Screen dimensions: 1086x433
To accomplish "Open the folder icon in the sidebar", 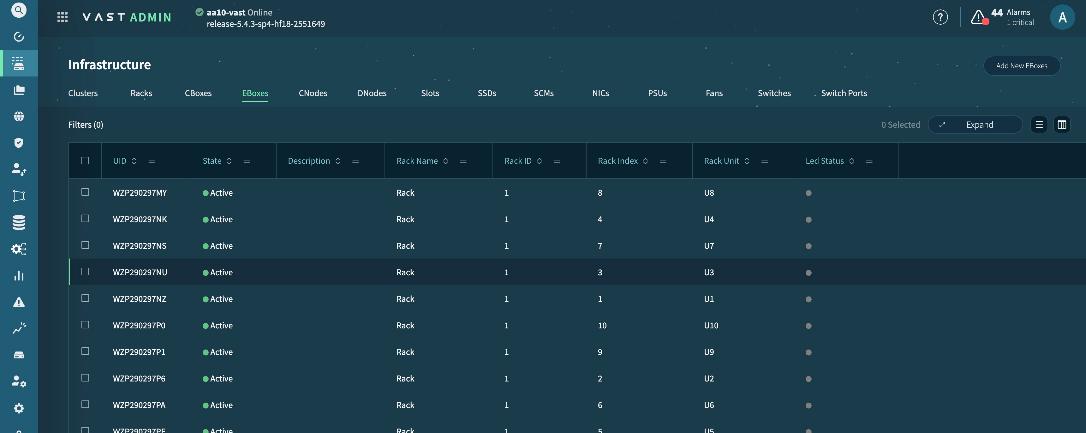I will (19, 90).
